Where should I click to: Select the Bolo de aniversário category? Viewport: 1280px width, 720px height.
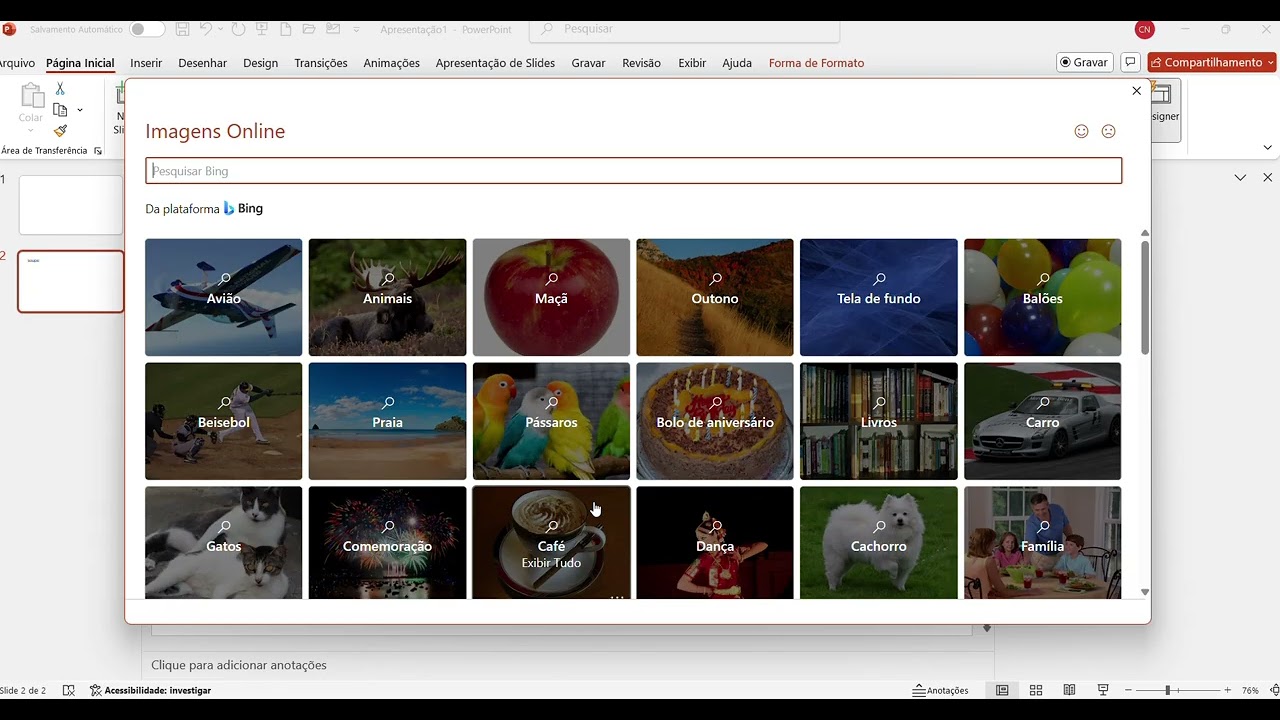715,421
